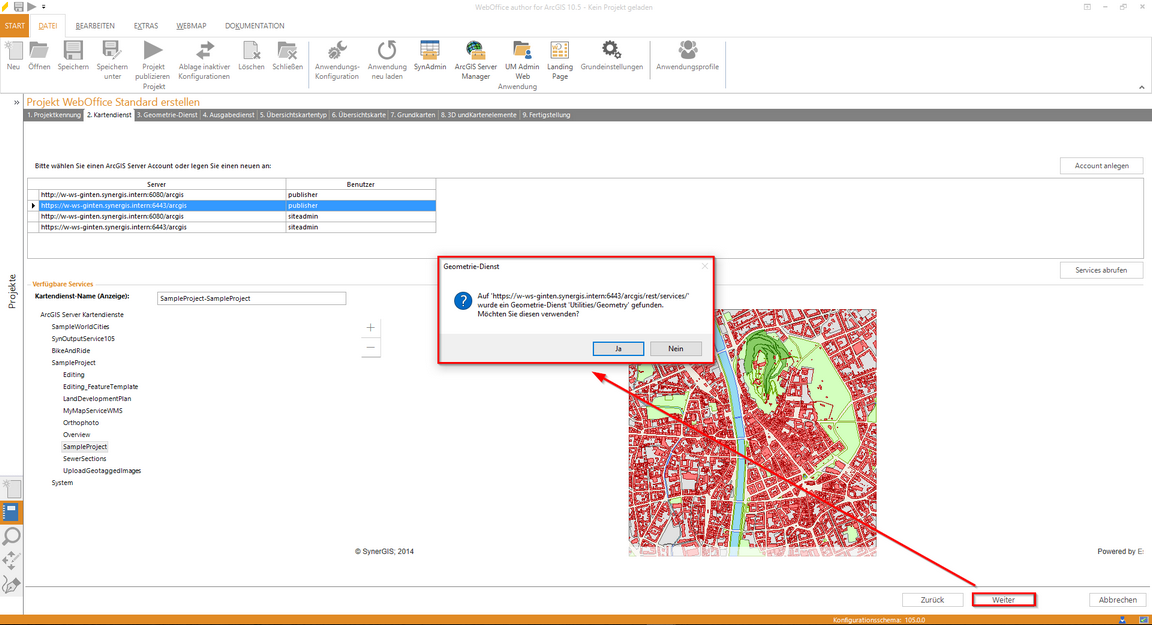Confirm dialog by clicking Ja
Image resolution: width=1152 pixels, height=625 pixels.
[x=617, y=348]
